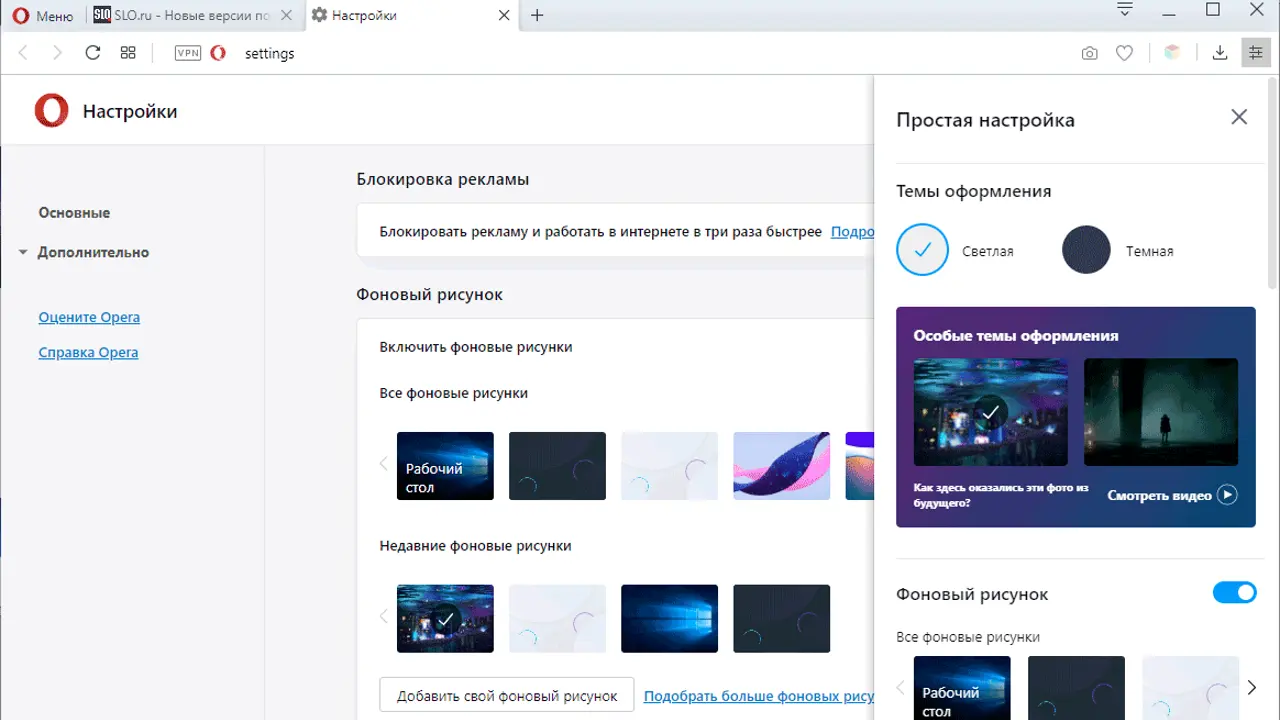Image resolution: width=1280 pixels, height=720 pixels.
Task: Toggle the Easy Setup panel icon
Action: point(1255,53)
